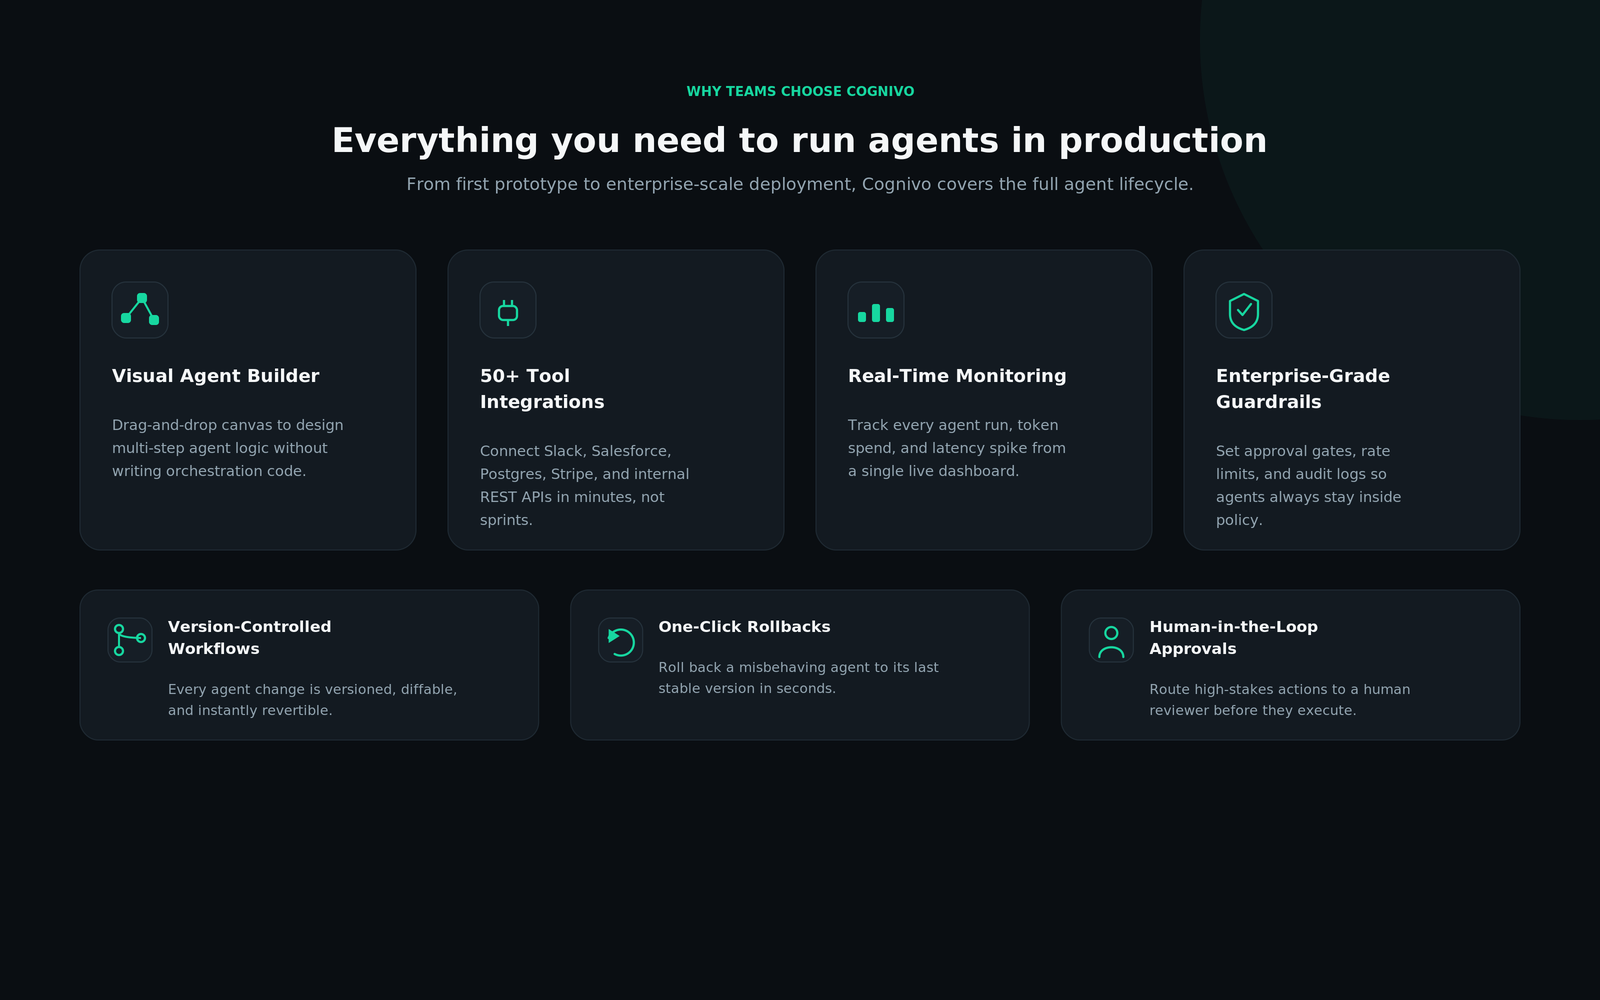This screenshot has width=1600, height=1000.
Task: Click the 'WHY TEAMS CHOOSE COGNIVO' label
Action: point(800,91)
